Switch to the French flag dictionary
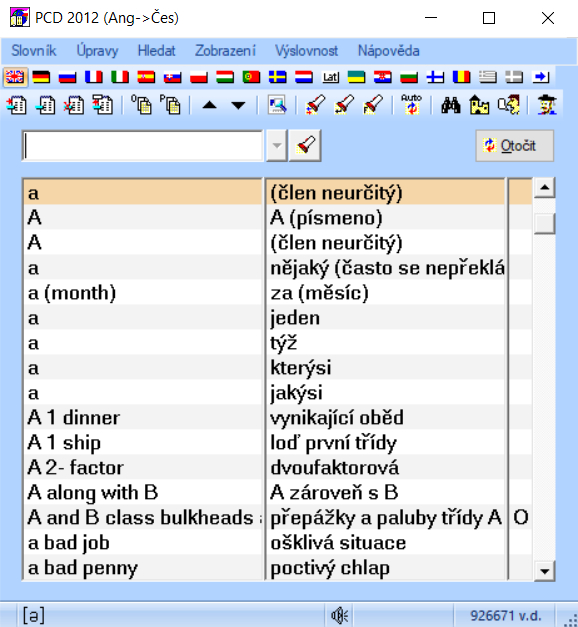The image size is (578, 627). coord(94,77)
